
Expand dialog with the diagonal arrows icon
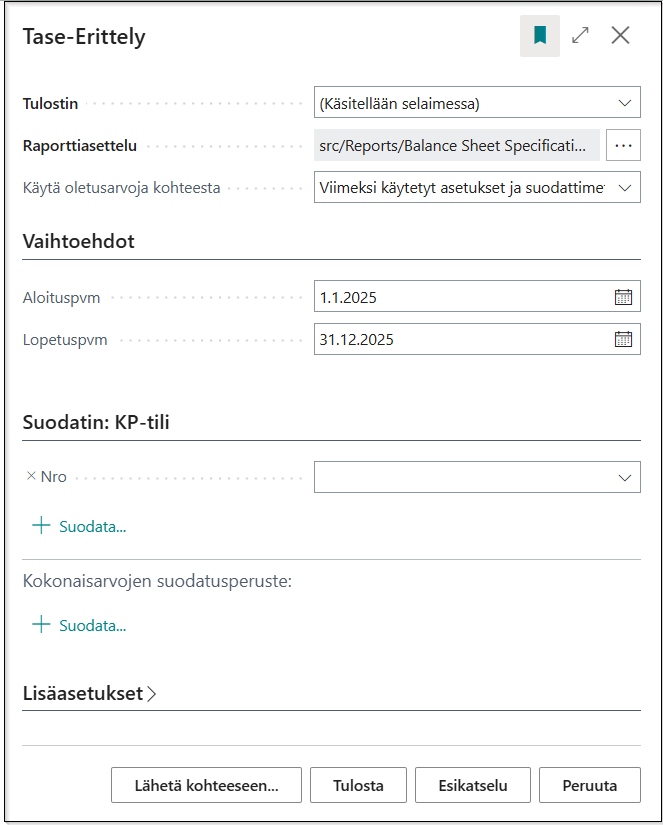pyautogui.click(x=580, y=36)
